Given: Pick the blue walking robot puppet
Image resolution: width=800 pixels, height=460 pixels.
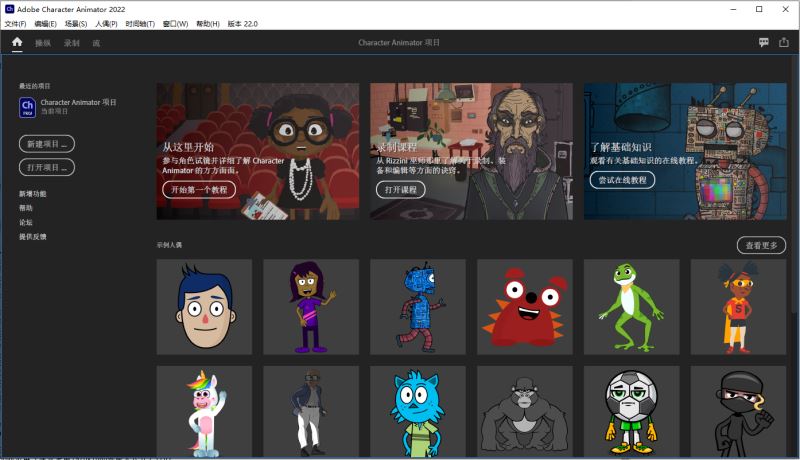Looking at the screenshot, I should pos(418,307).
